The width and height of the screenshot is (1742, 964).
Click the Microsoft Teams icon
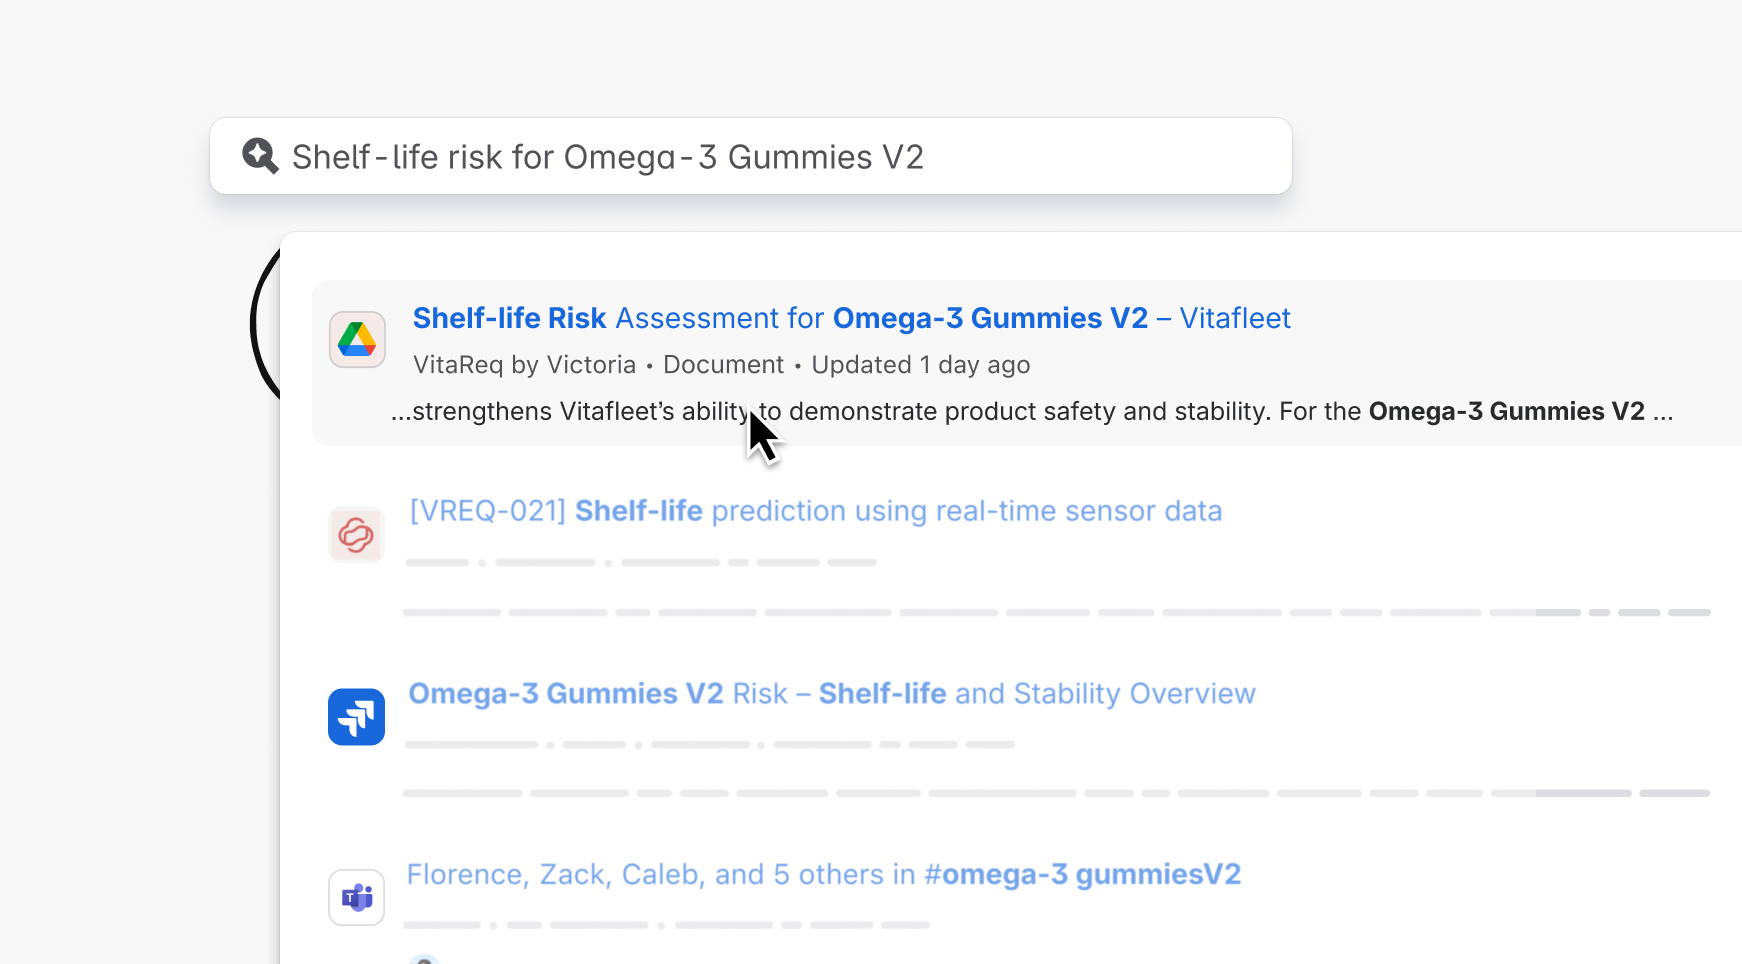[x=357, y=897]
